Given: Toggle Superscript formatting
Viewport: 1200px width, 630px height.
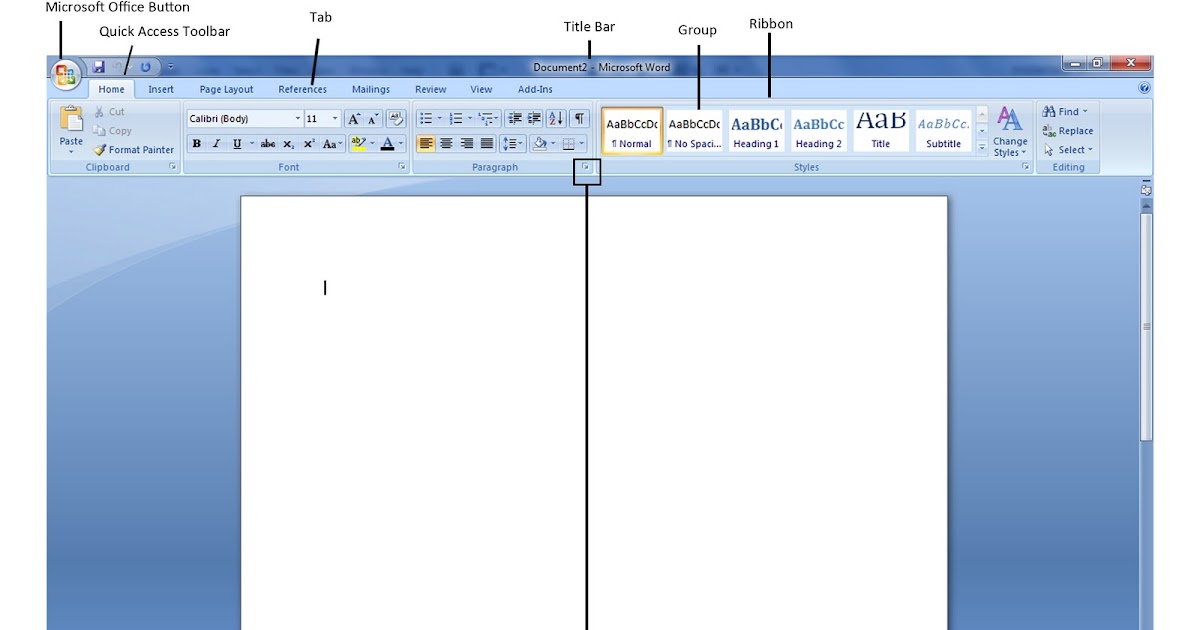Looking at the screenshot, I should tap(309, 144).
